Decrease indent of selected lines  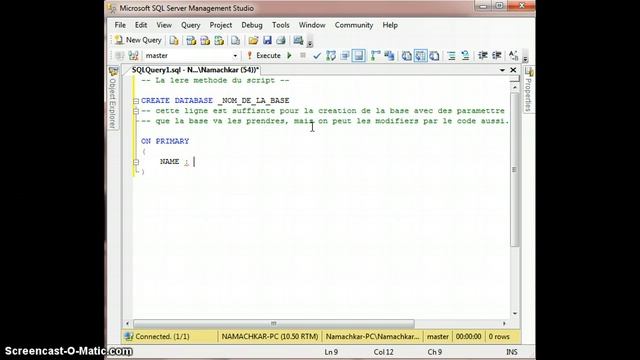(x=483, y=56)
